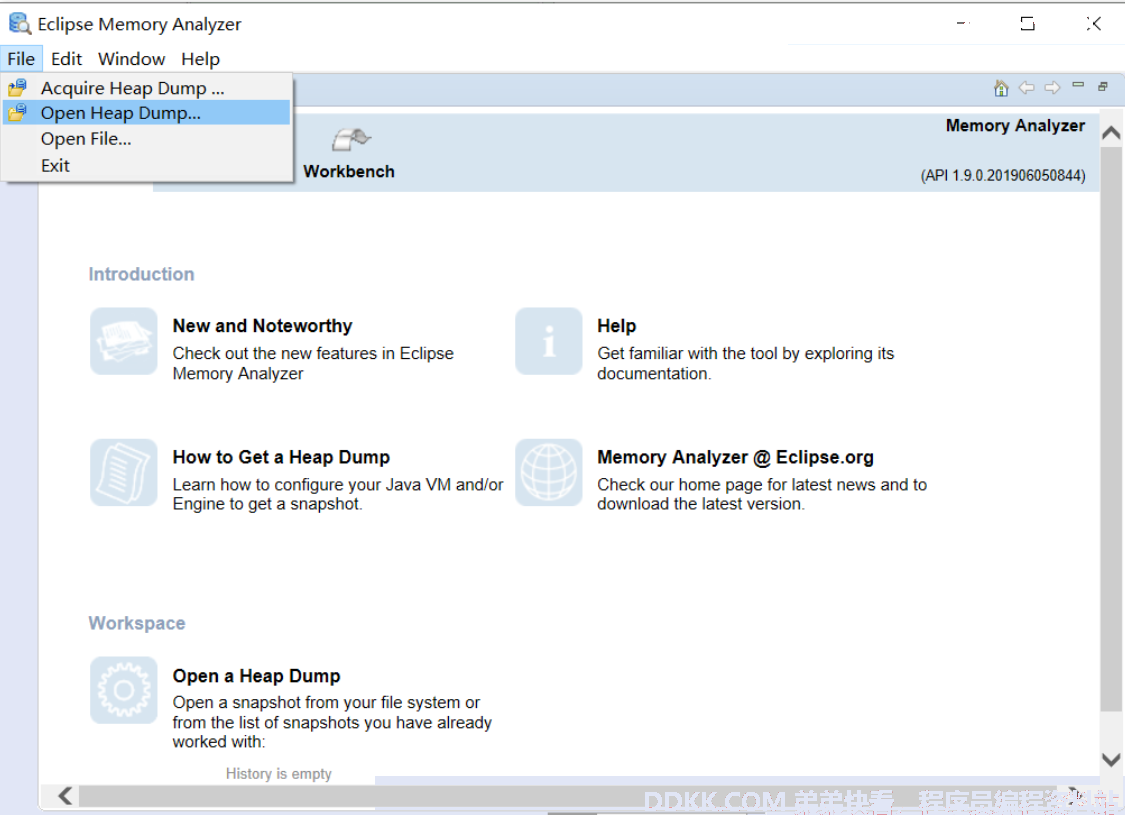This screenshot has width=1125, height=815.
Task: Navigate back with left arrow icon
Action: point(1027,88)
